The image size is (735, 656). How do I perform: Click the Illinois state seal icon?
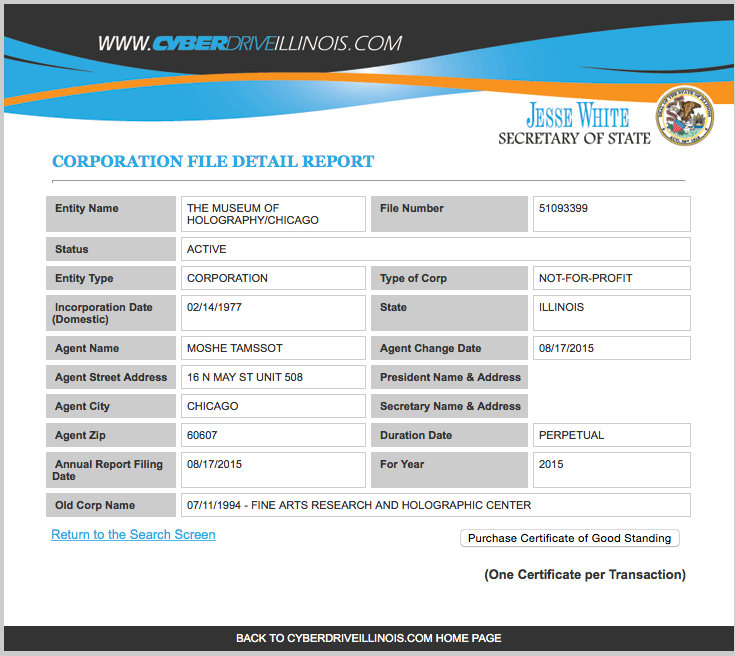[685, 118]
